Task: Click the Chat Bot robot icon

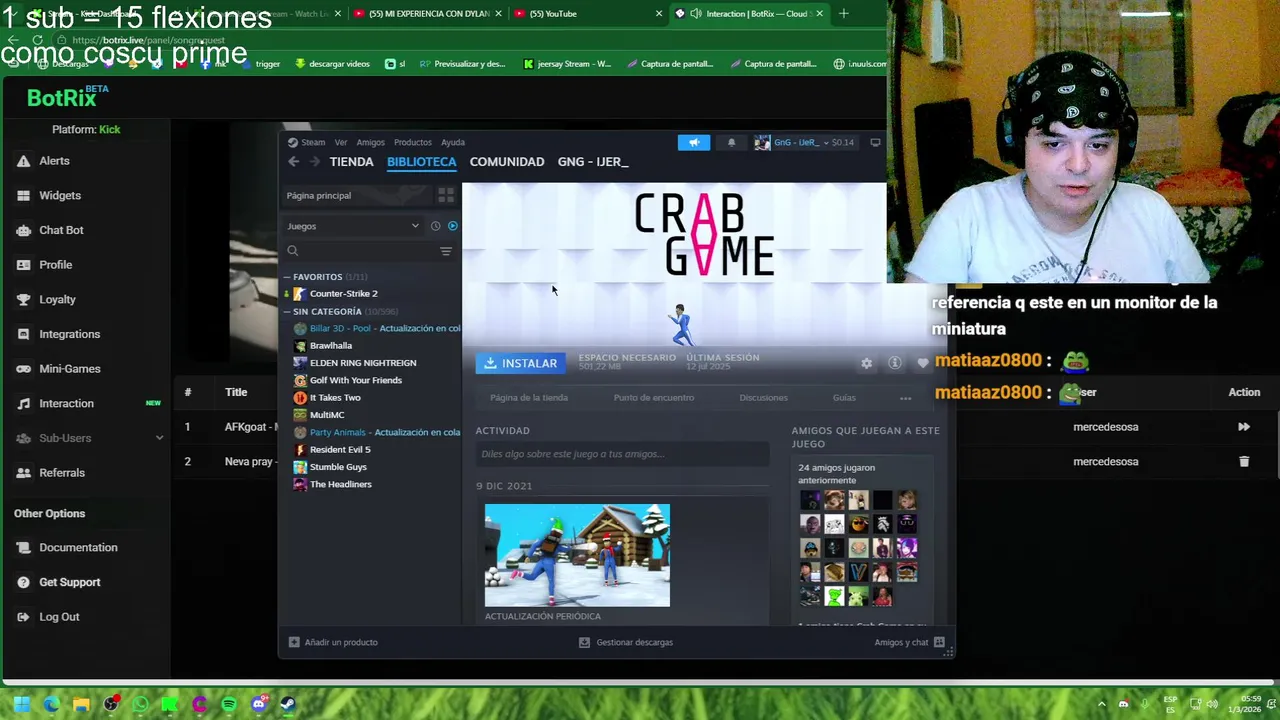Action: tap(24, 230)
